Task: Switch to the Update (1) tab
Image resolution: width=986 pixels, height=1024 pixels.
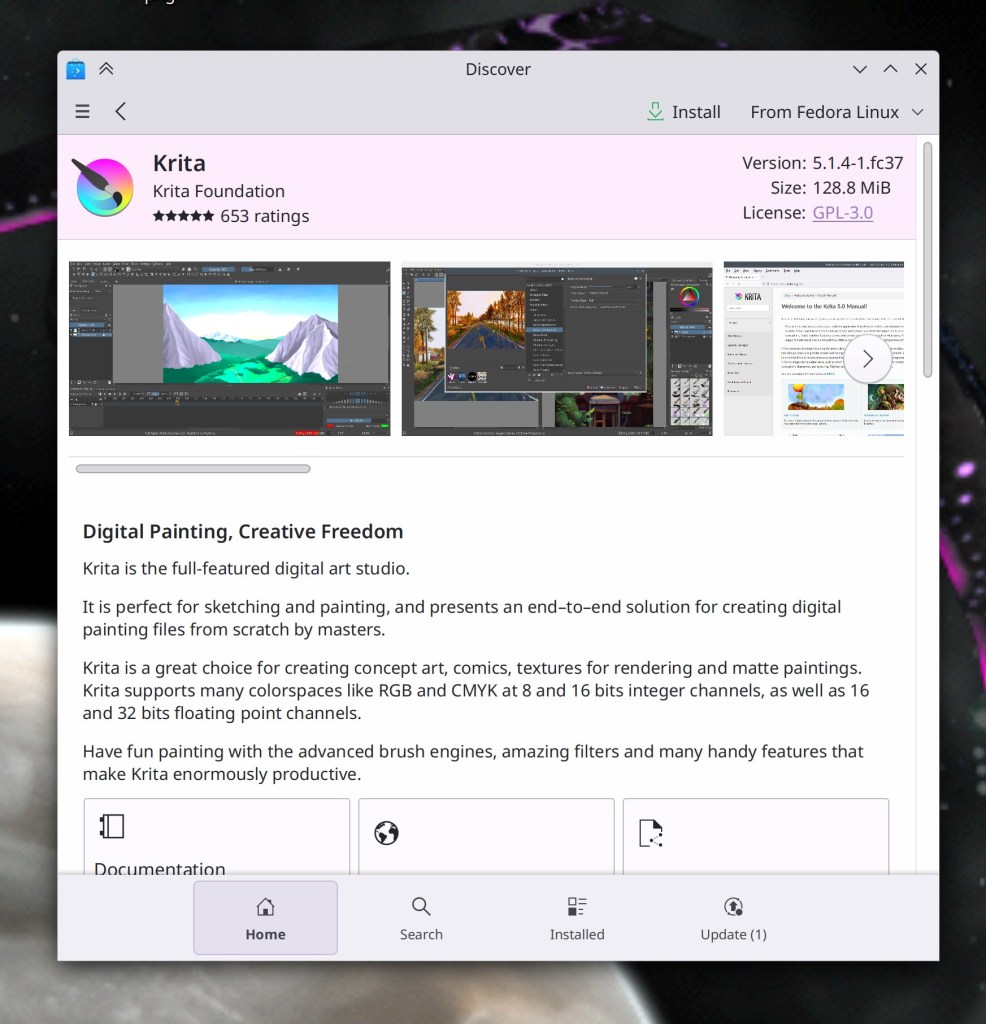Action: pyautogui.click(x=733, y=917)
